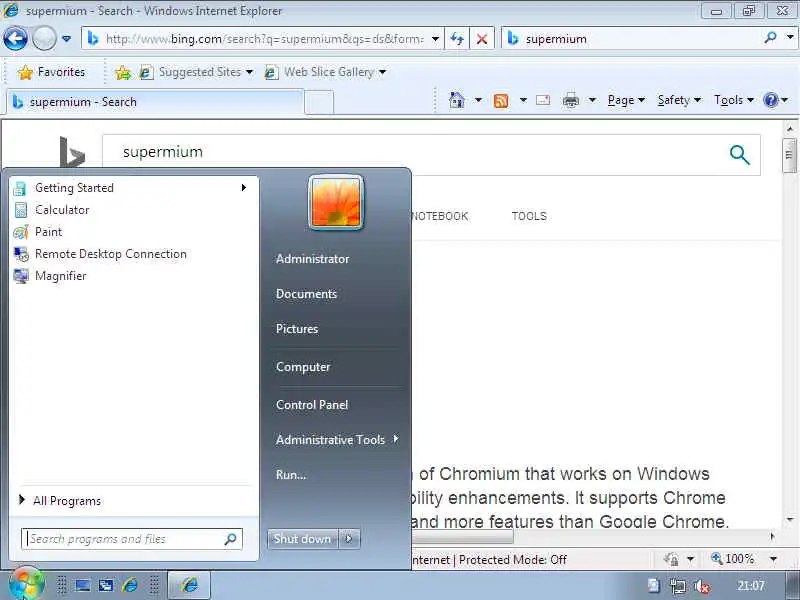Click the Shut down button

[x=302, y=539]
